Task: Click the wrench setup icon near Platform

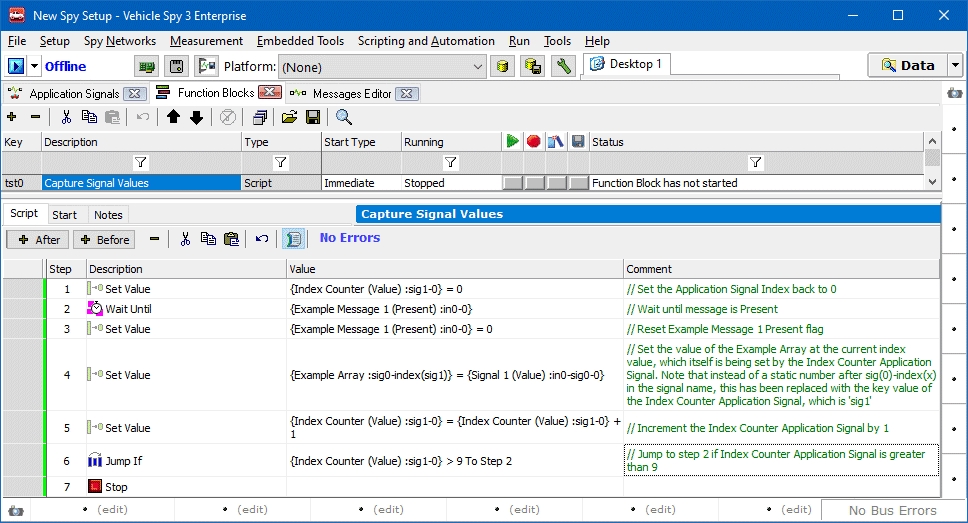Action: (x=563, y=66)
